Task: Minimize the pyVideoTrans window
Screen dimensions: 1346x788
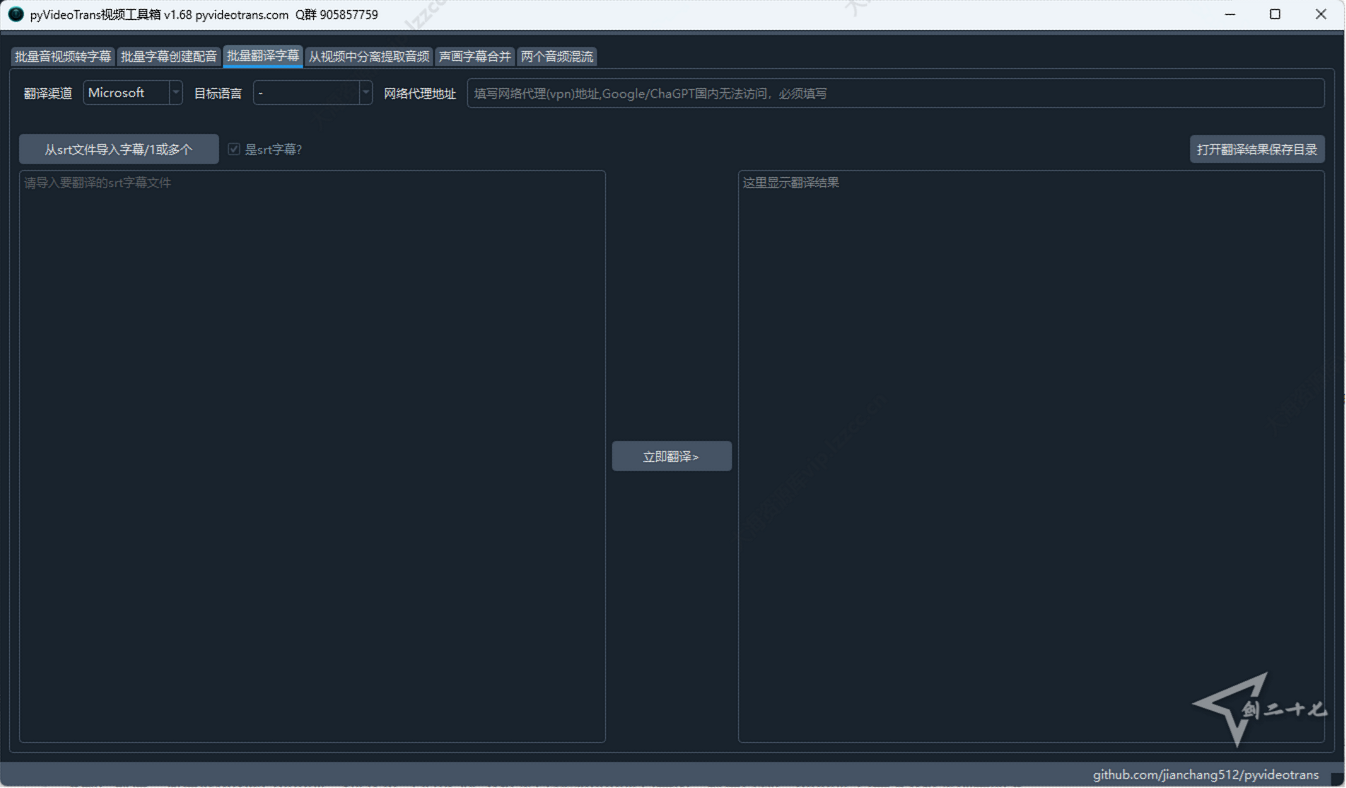Action: [x=1230, y=14]
